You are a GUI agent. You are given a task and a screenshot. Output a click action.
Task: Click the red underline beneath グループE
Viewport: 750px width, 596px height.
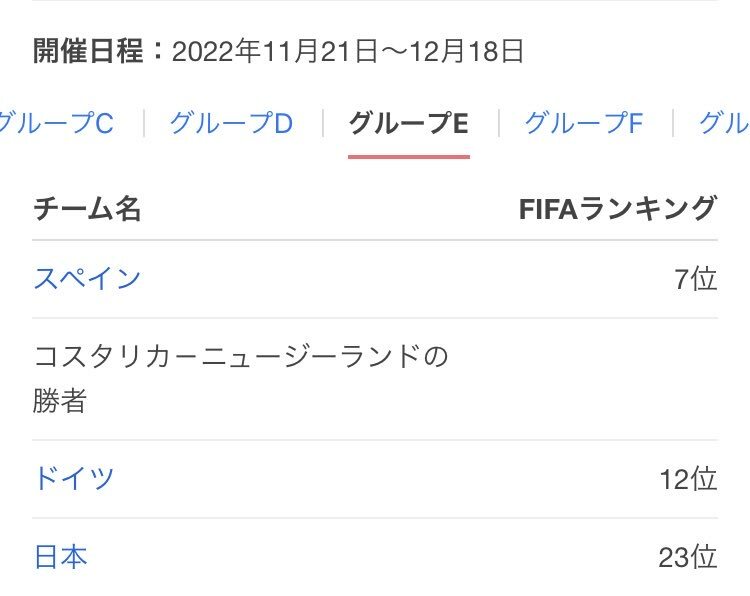[x=409, y=156]
